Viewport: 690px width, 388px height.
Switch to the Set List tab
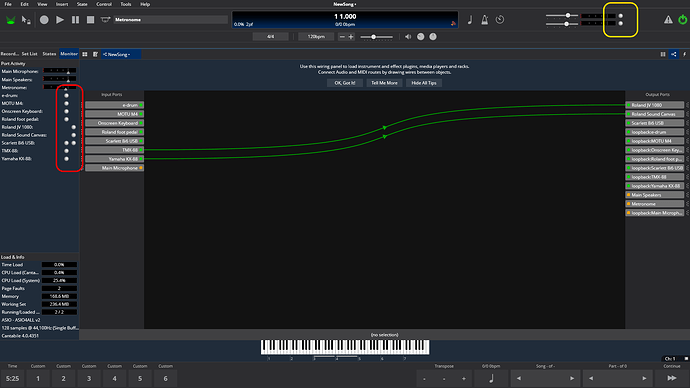click(29, 54)
